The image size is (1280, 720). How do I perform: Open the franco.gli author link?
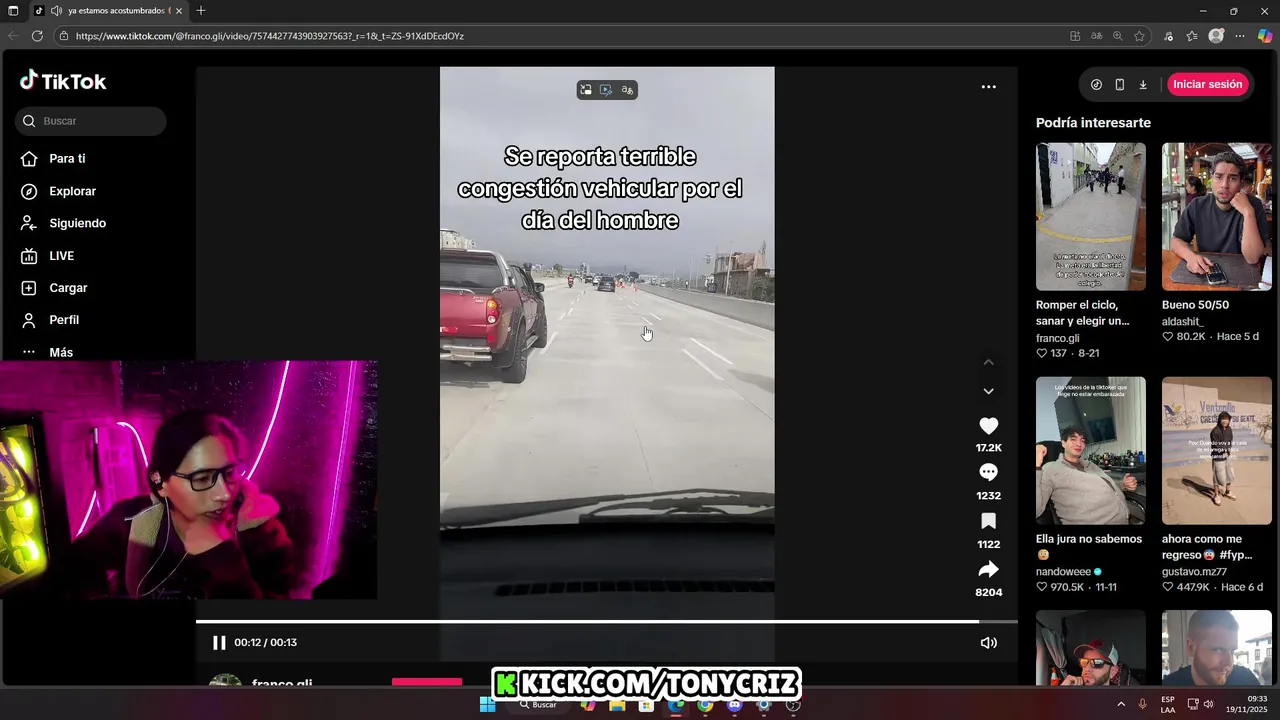[x=1057, y=338]
